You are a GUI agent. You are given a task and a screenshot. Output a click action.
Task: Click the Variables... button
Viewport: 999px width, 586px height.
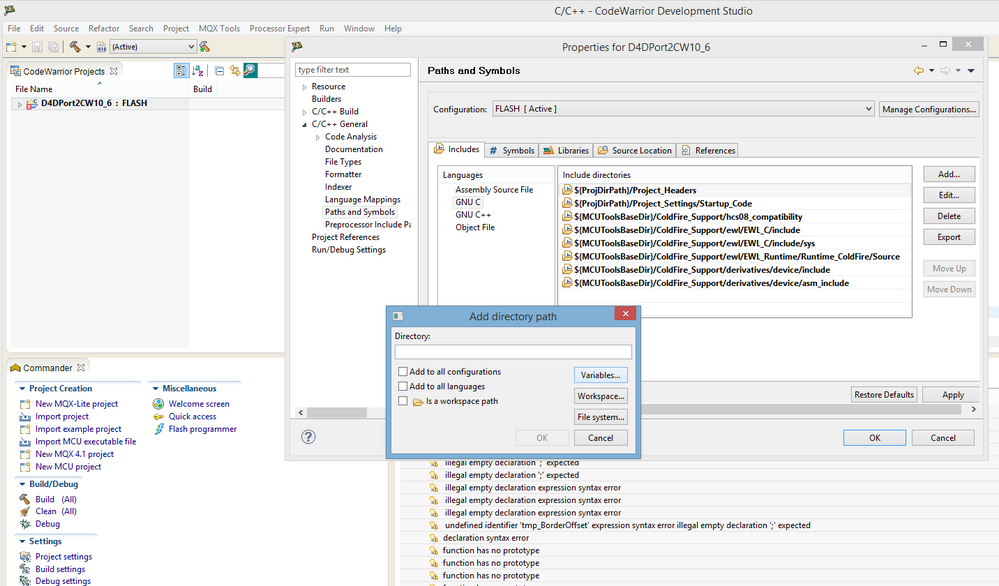pyautogui.click(x=600, y=375)
